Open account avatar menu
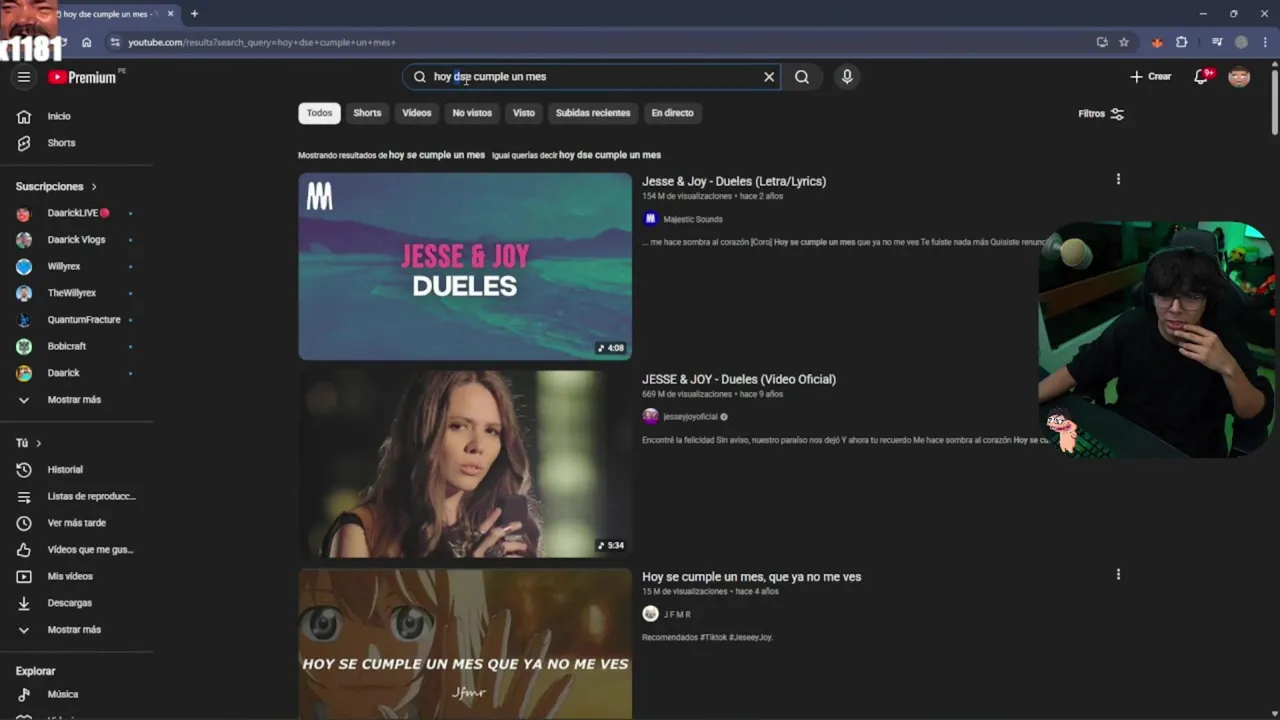Viewport: 1280px width, 720px height. tap(1239, 77)
